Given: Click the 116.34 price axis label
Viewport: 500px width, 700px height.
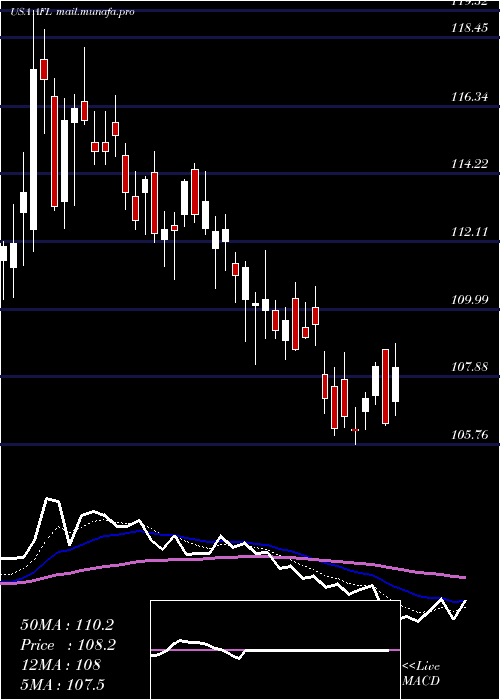Looking at the screenshot, I should click(469, 96).
